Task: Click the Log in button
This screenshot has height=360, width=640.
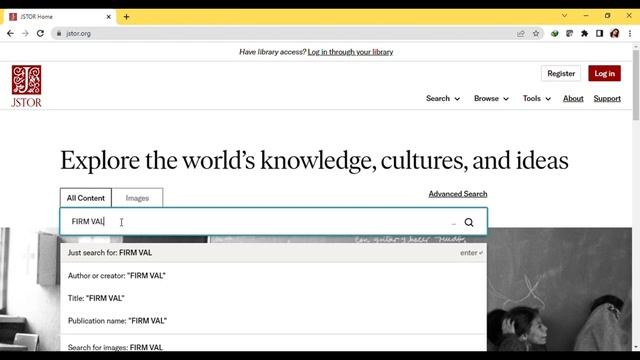Action: coord(604,73)
